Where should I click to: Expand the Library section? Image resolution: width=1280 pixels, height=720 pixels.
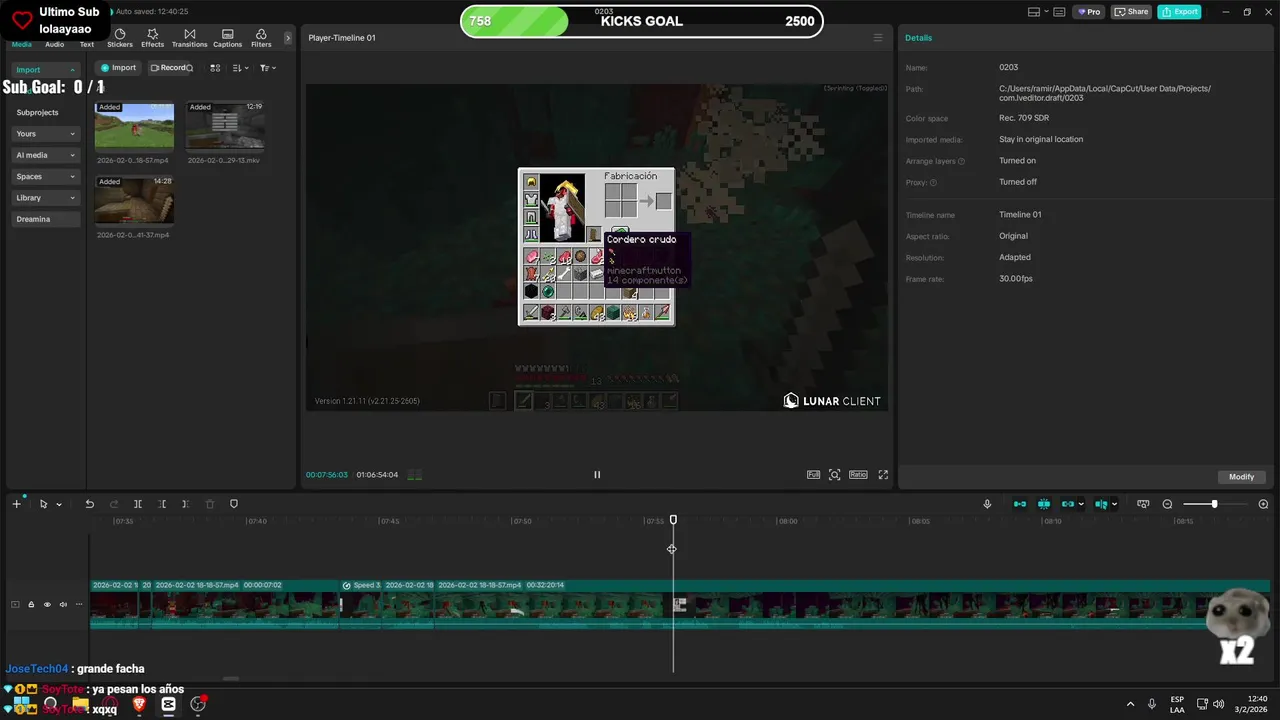(x=46, y=198)
